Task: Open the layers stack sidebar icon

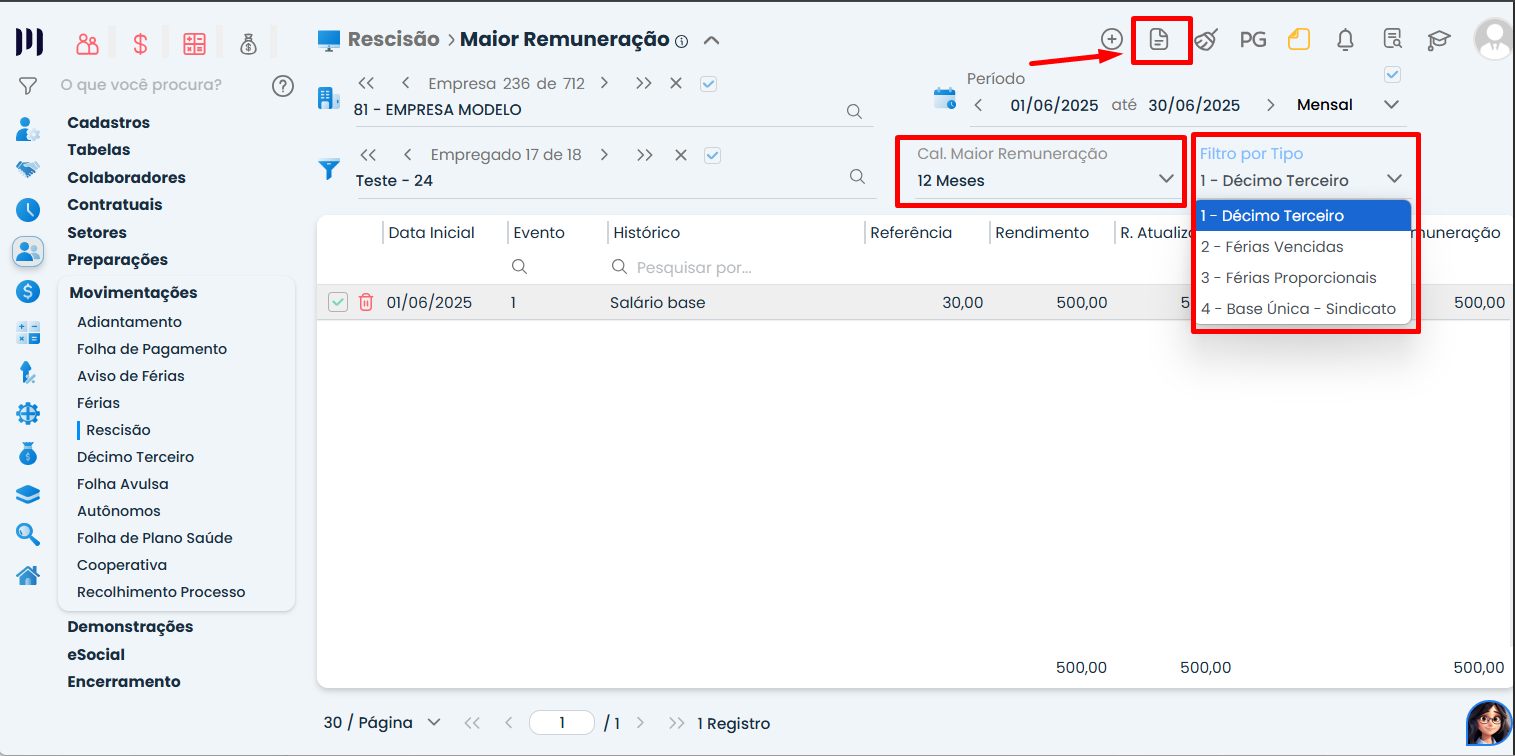Action: tap(28, 495)
